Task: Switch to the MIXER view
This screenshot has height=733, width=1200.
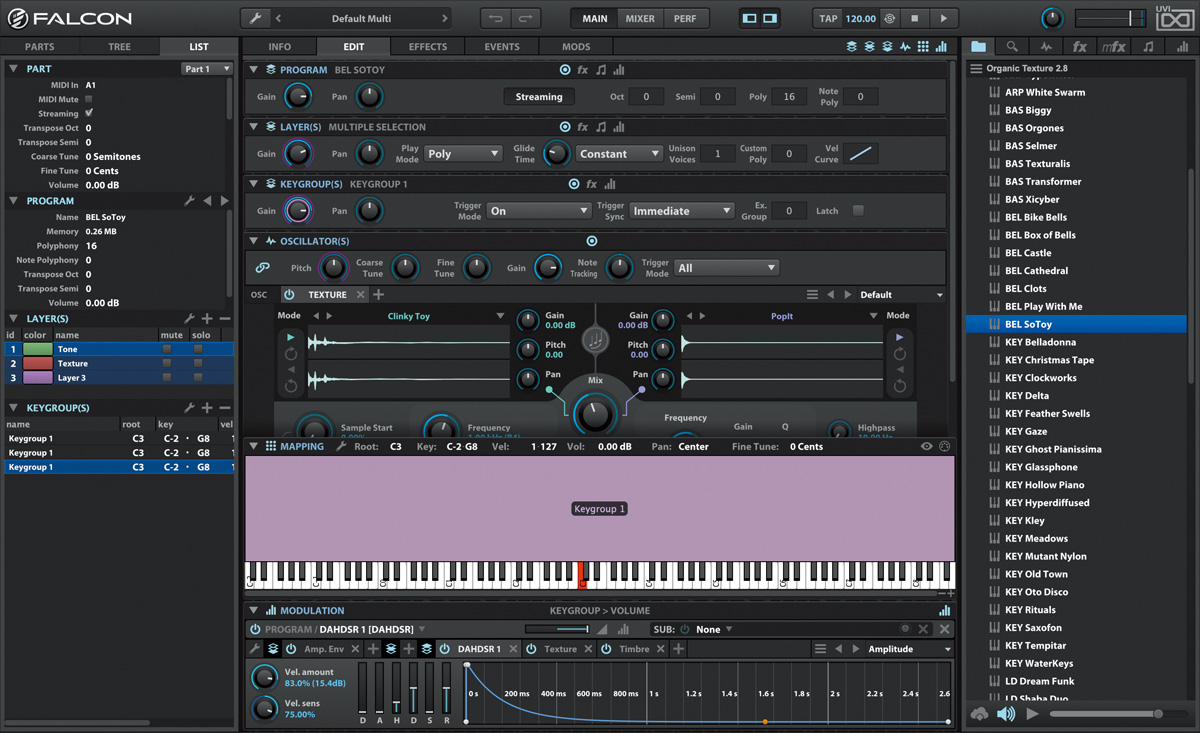Action: (x=640, y=18)
